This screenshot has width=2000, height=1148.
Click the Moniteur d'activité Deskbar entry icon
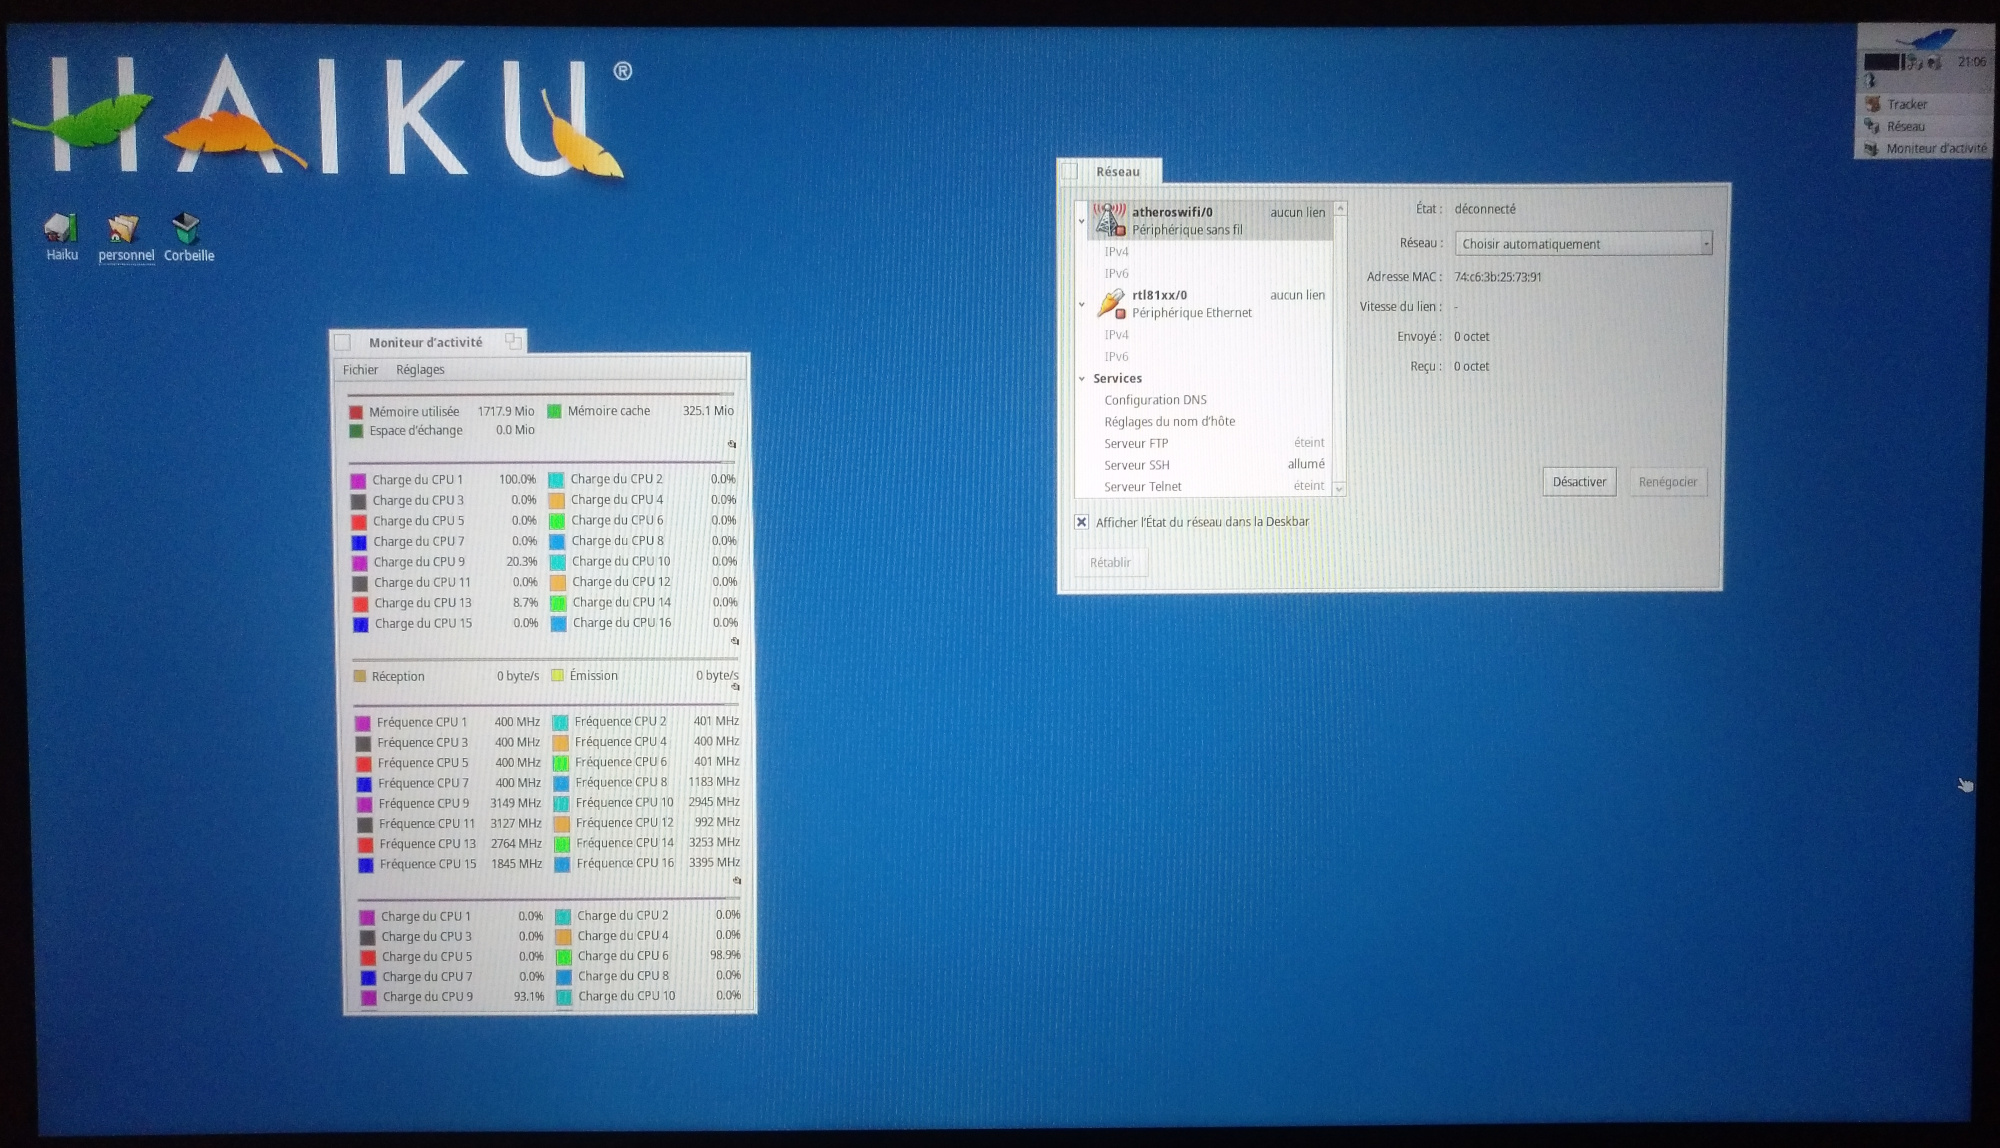tap(1872, 148)
